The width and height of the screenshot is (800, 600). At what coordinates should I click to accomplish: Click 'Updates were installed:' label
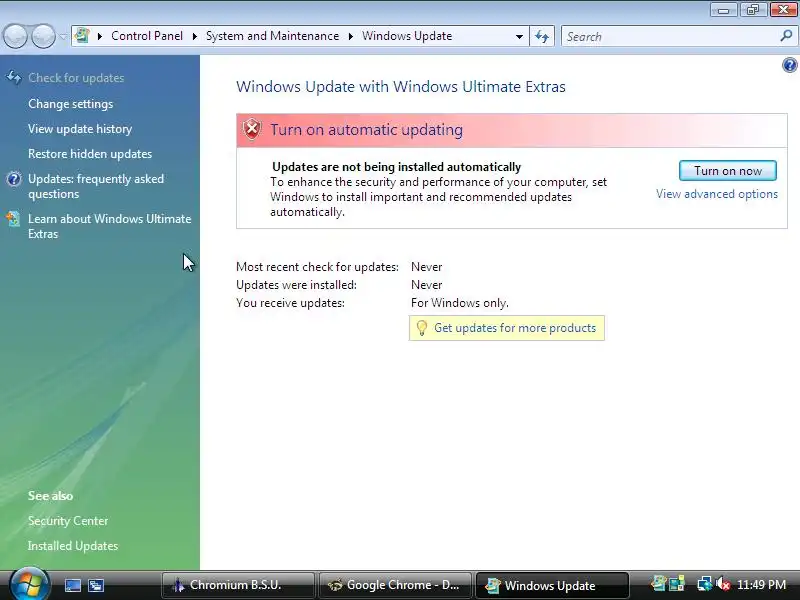296,285
